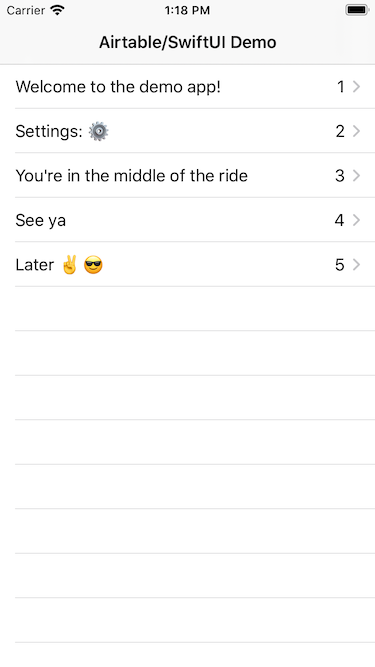Image resolution: width=375 pixels, height=667 pixels.
Task: Tap the number 4 detail label
Action: click(339, 220)
